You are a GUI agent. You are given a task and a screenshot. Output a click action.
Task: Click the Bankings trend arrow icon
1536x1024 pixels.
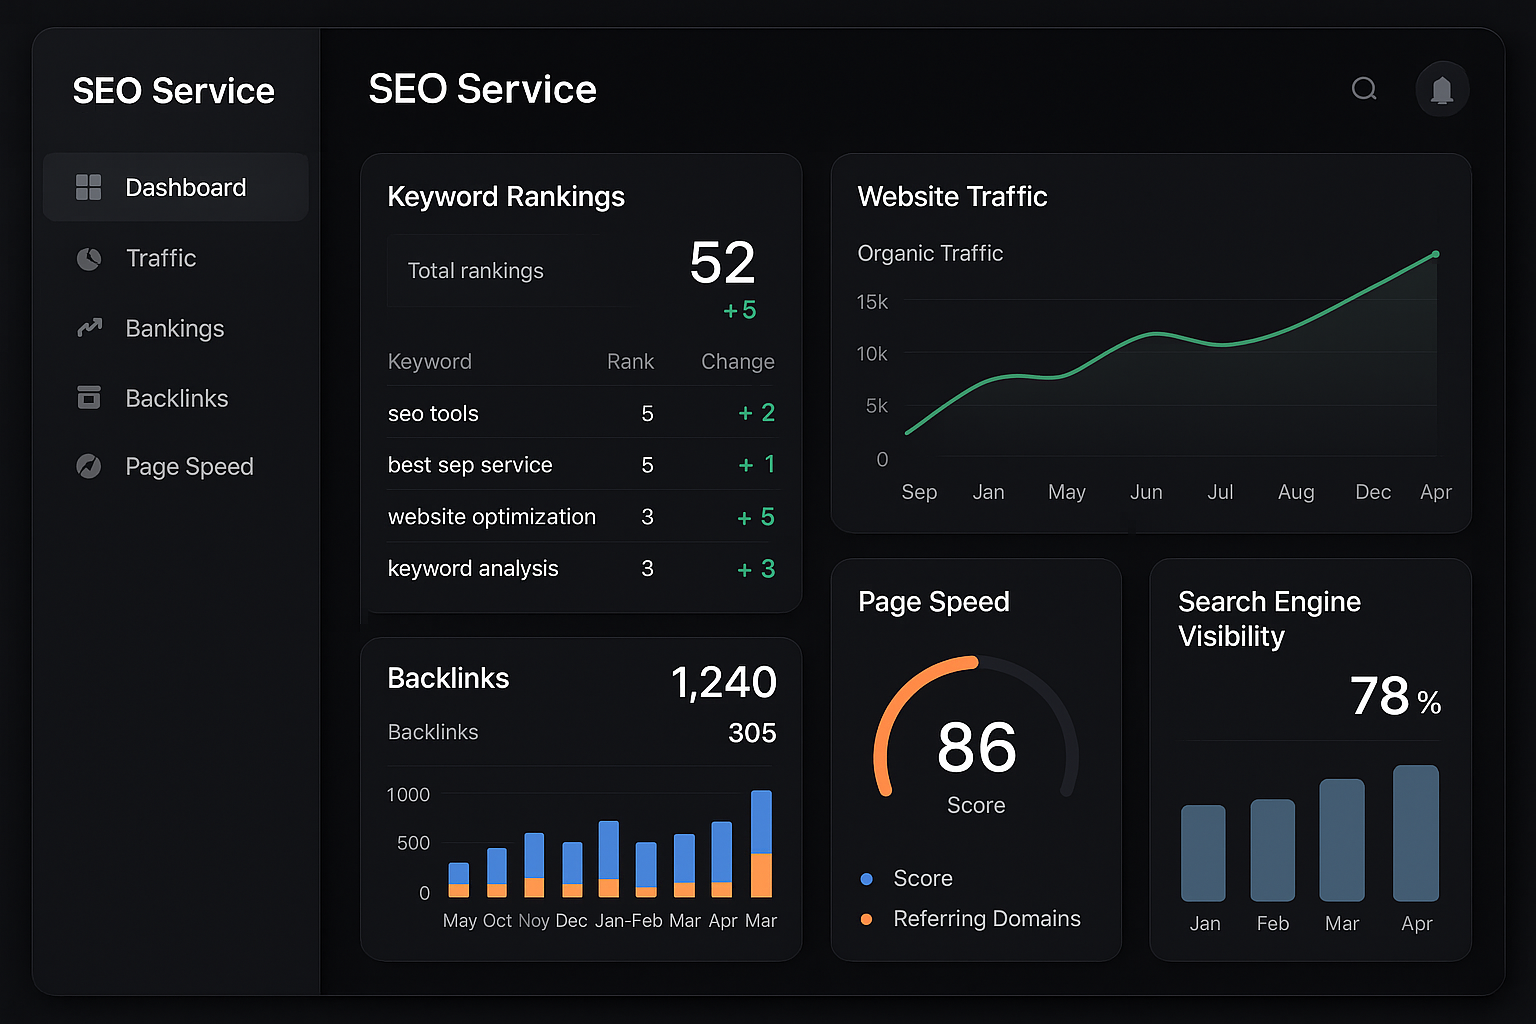point(89,328)
